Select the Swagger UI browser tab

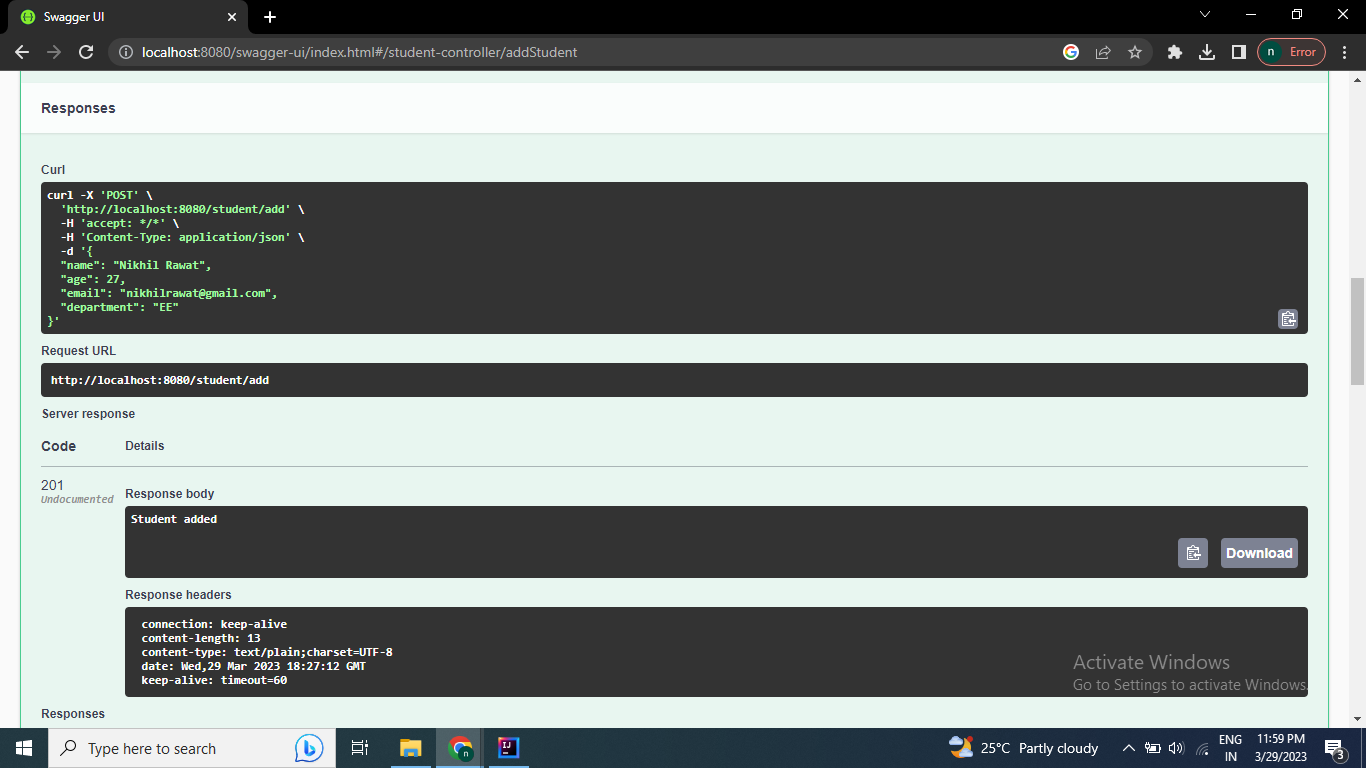(120, 17)
